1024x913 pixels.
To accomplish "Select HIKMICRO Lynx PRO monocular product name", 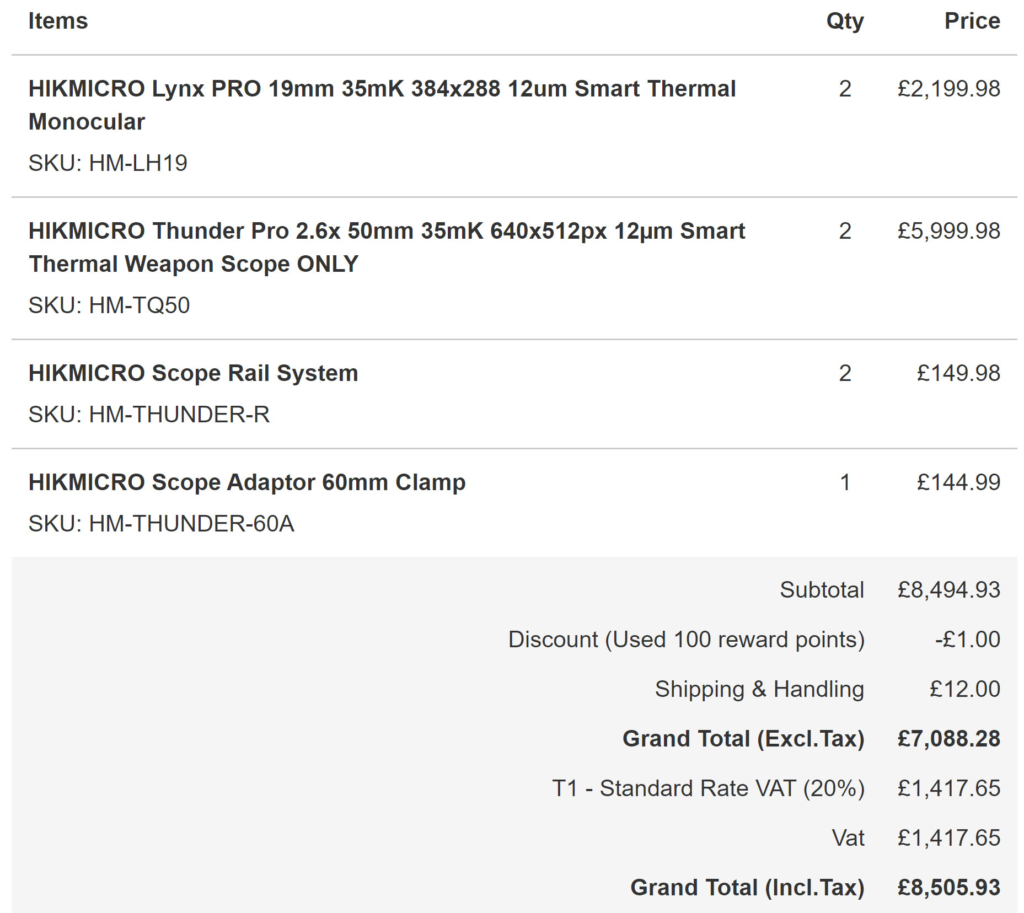I will tap(382, 105).
